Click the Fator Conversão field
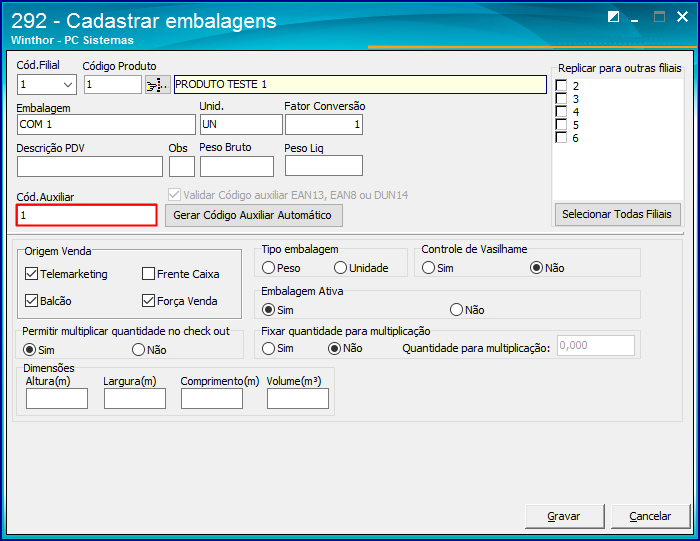Viewport: 700px width, 541px height. 324,124
